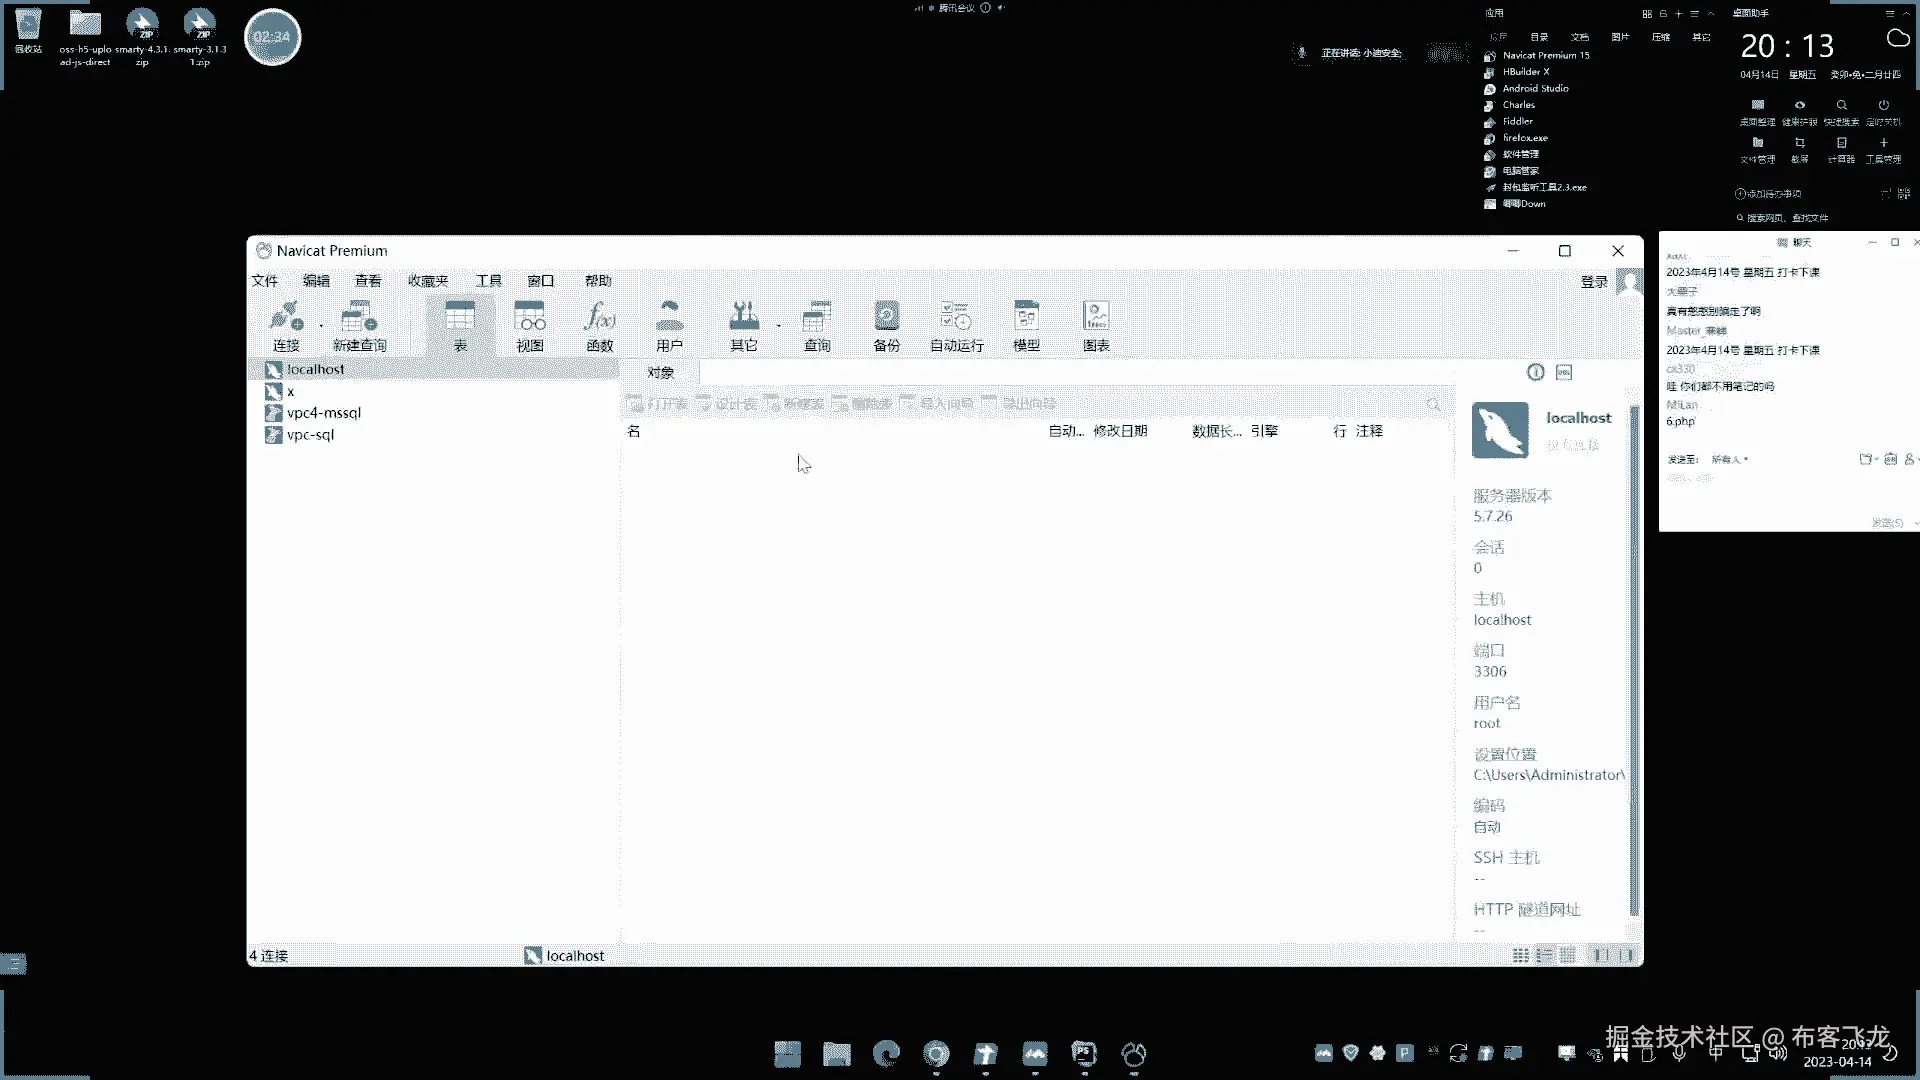The width and height of the screenshot is (1920, 1080).
Task: Click the info panel vertical scrollbar
Action: (x=1634, y=660)
